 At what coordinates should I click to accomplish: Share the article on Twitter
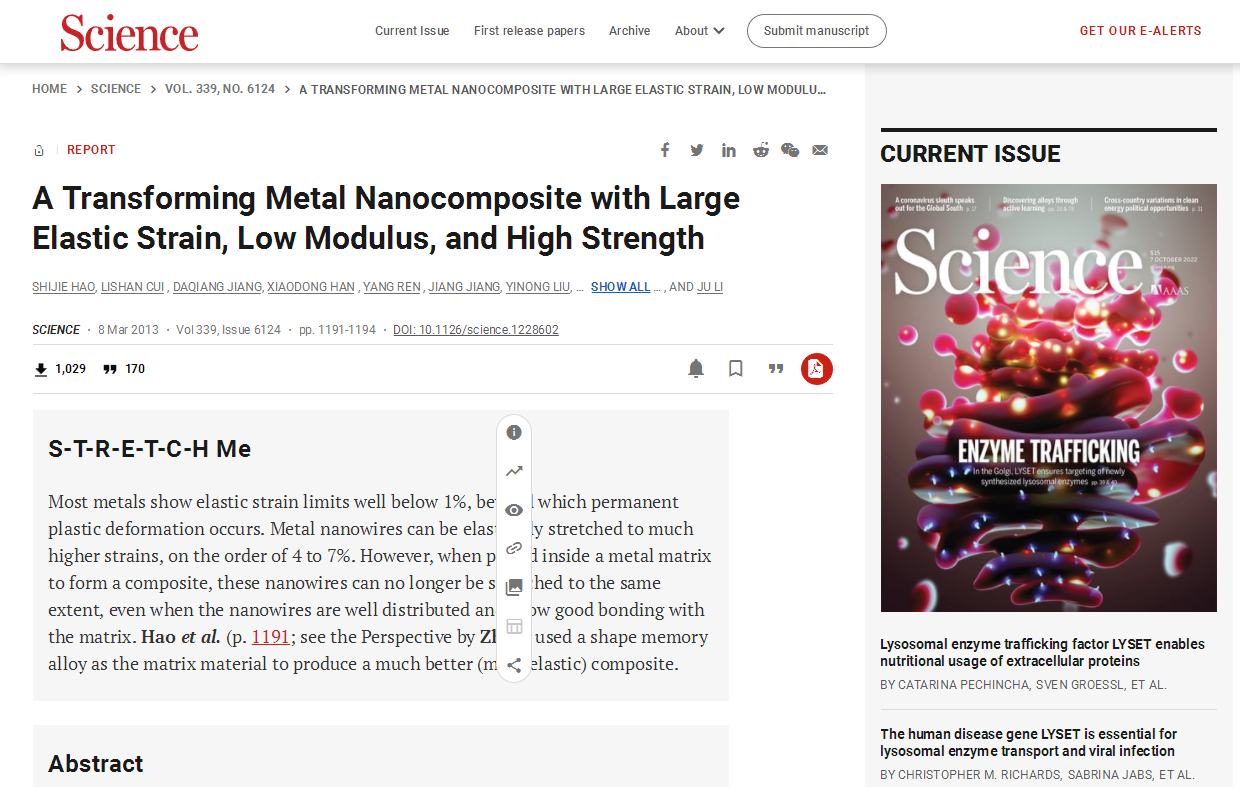[x=697, y=150]
